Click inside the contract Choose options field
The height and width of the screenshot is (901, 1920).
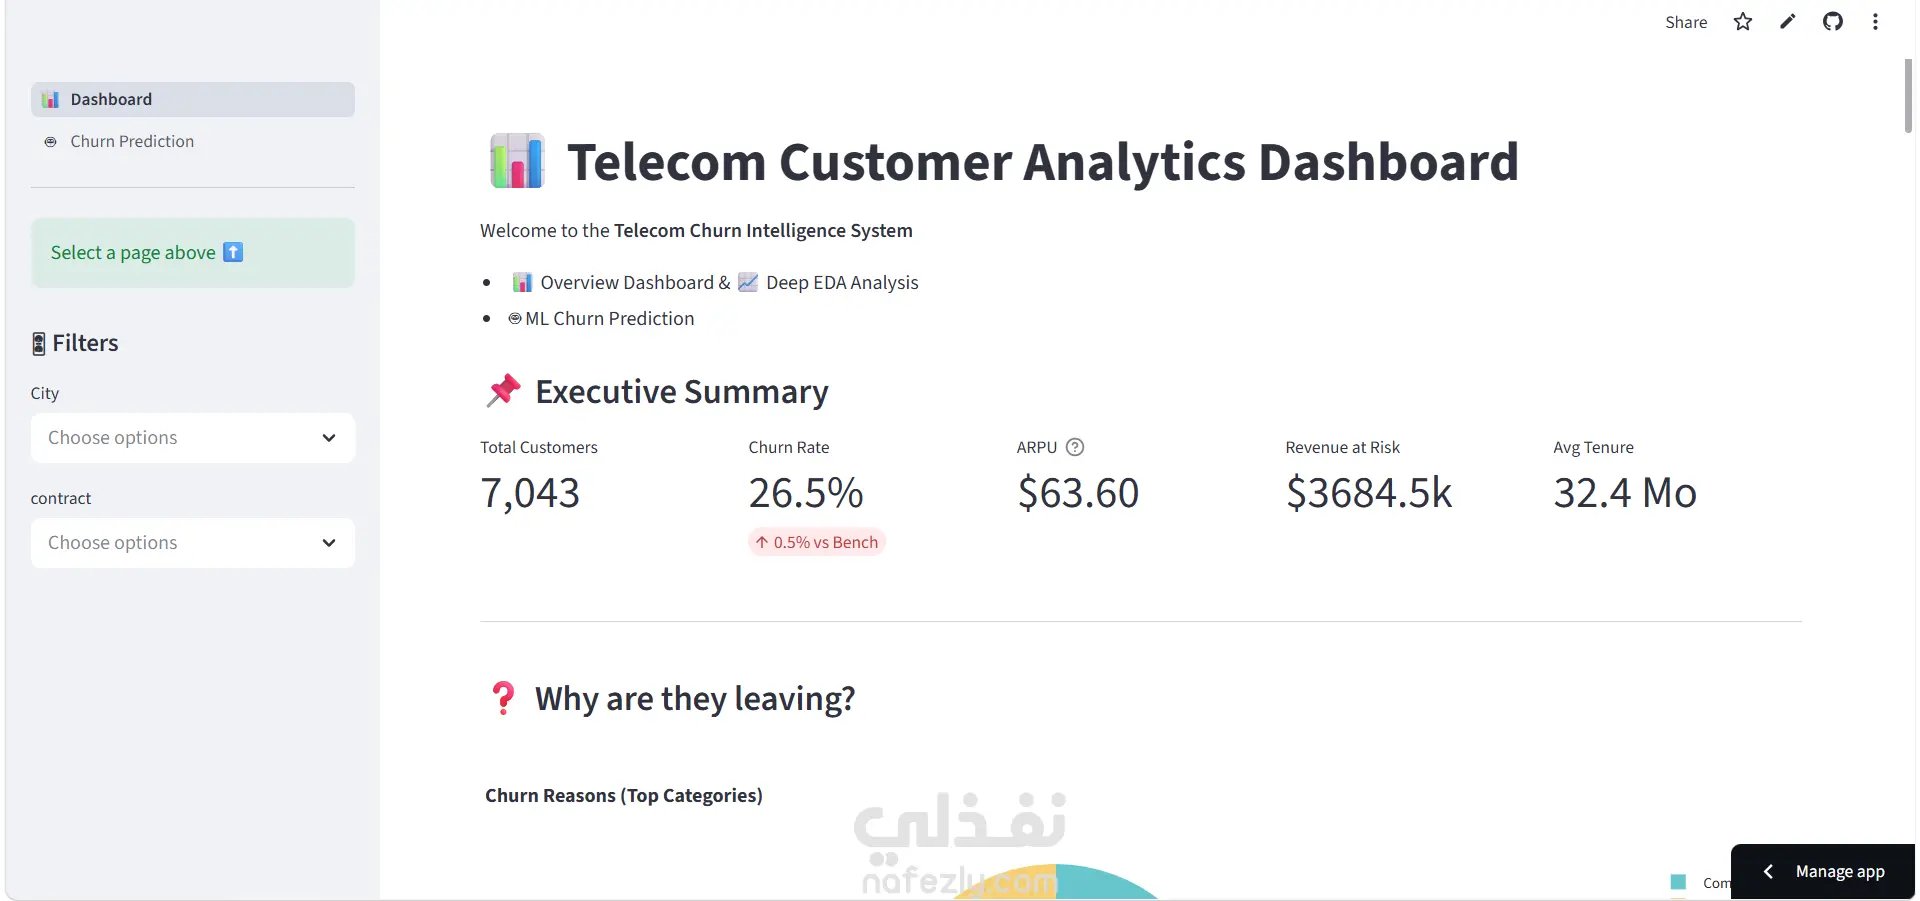coord(193,543)
